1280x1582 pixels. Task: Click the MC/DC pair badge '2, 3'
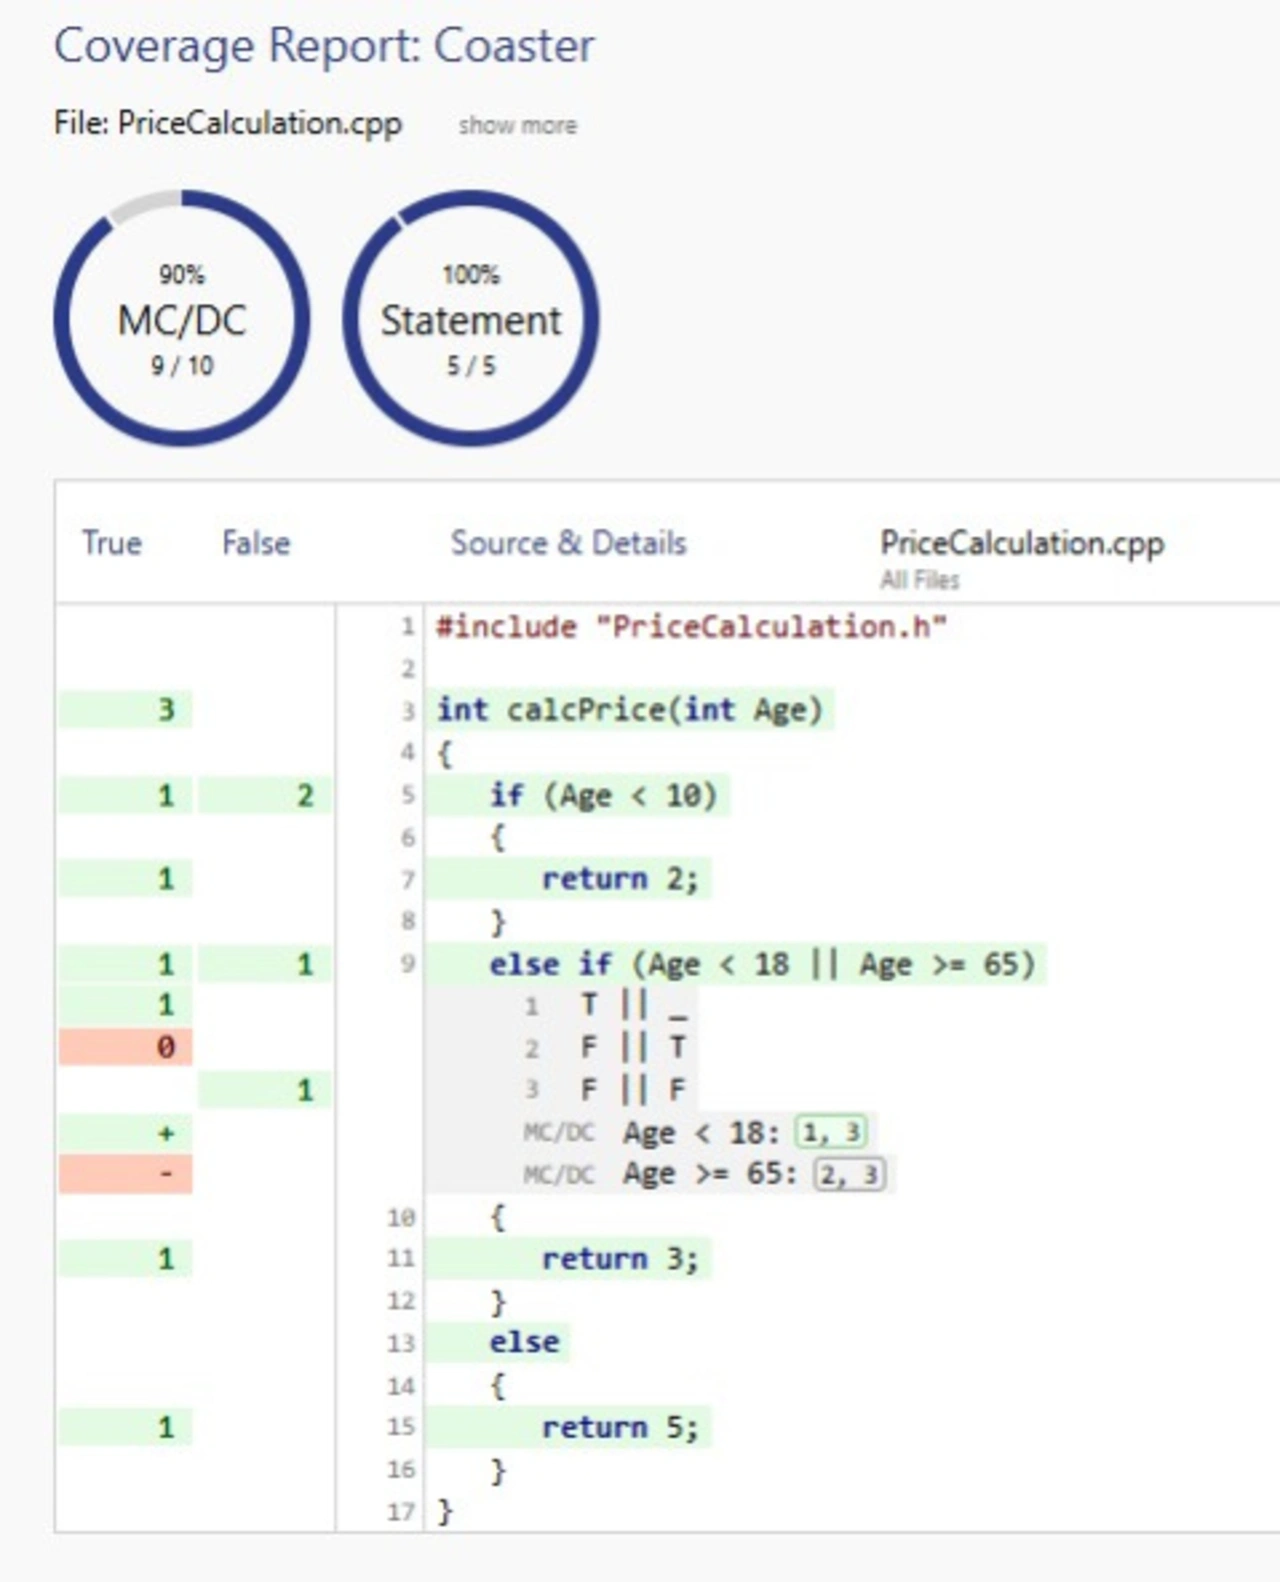click(x=849, y=1174)
